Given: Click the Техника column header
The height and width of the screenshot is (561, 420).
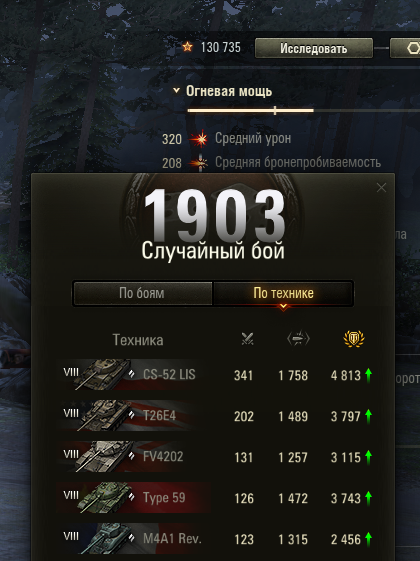Looking at the screenshot, I should 138,340.
